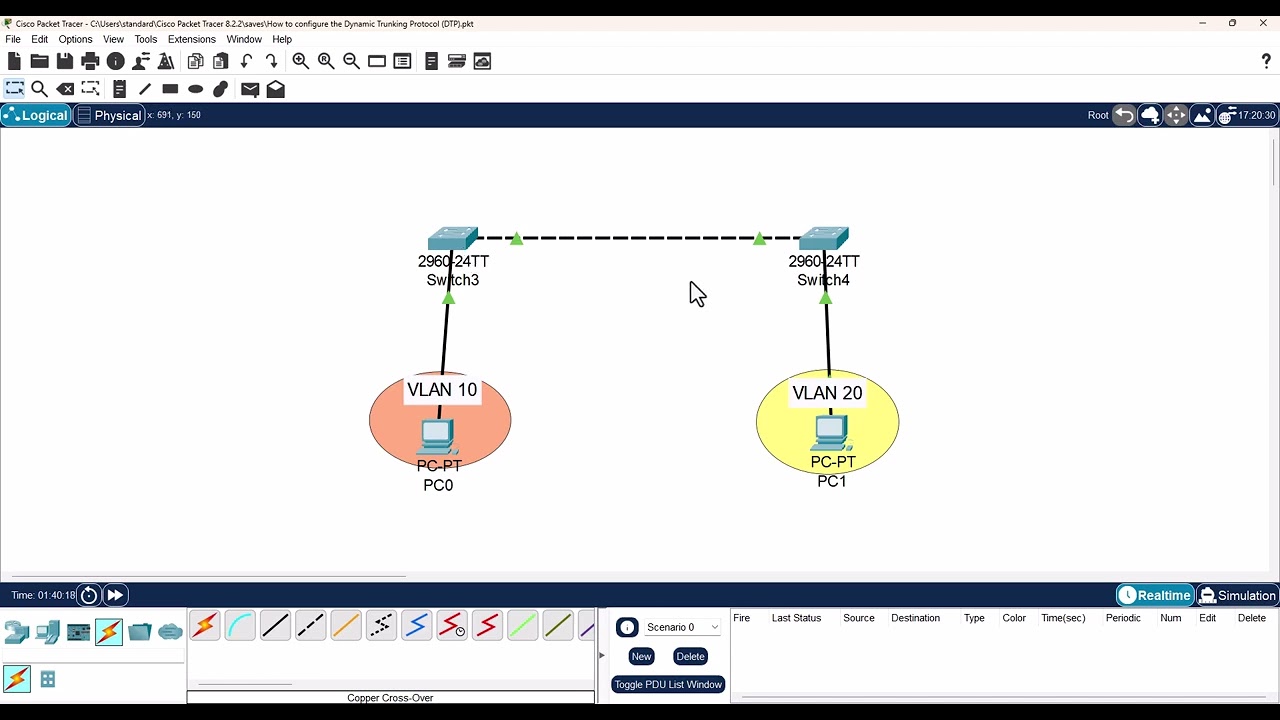The height and width of the screenshot is (720, 1280).
Task: Fast forward time button
Action: pos(115,595)
